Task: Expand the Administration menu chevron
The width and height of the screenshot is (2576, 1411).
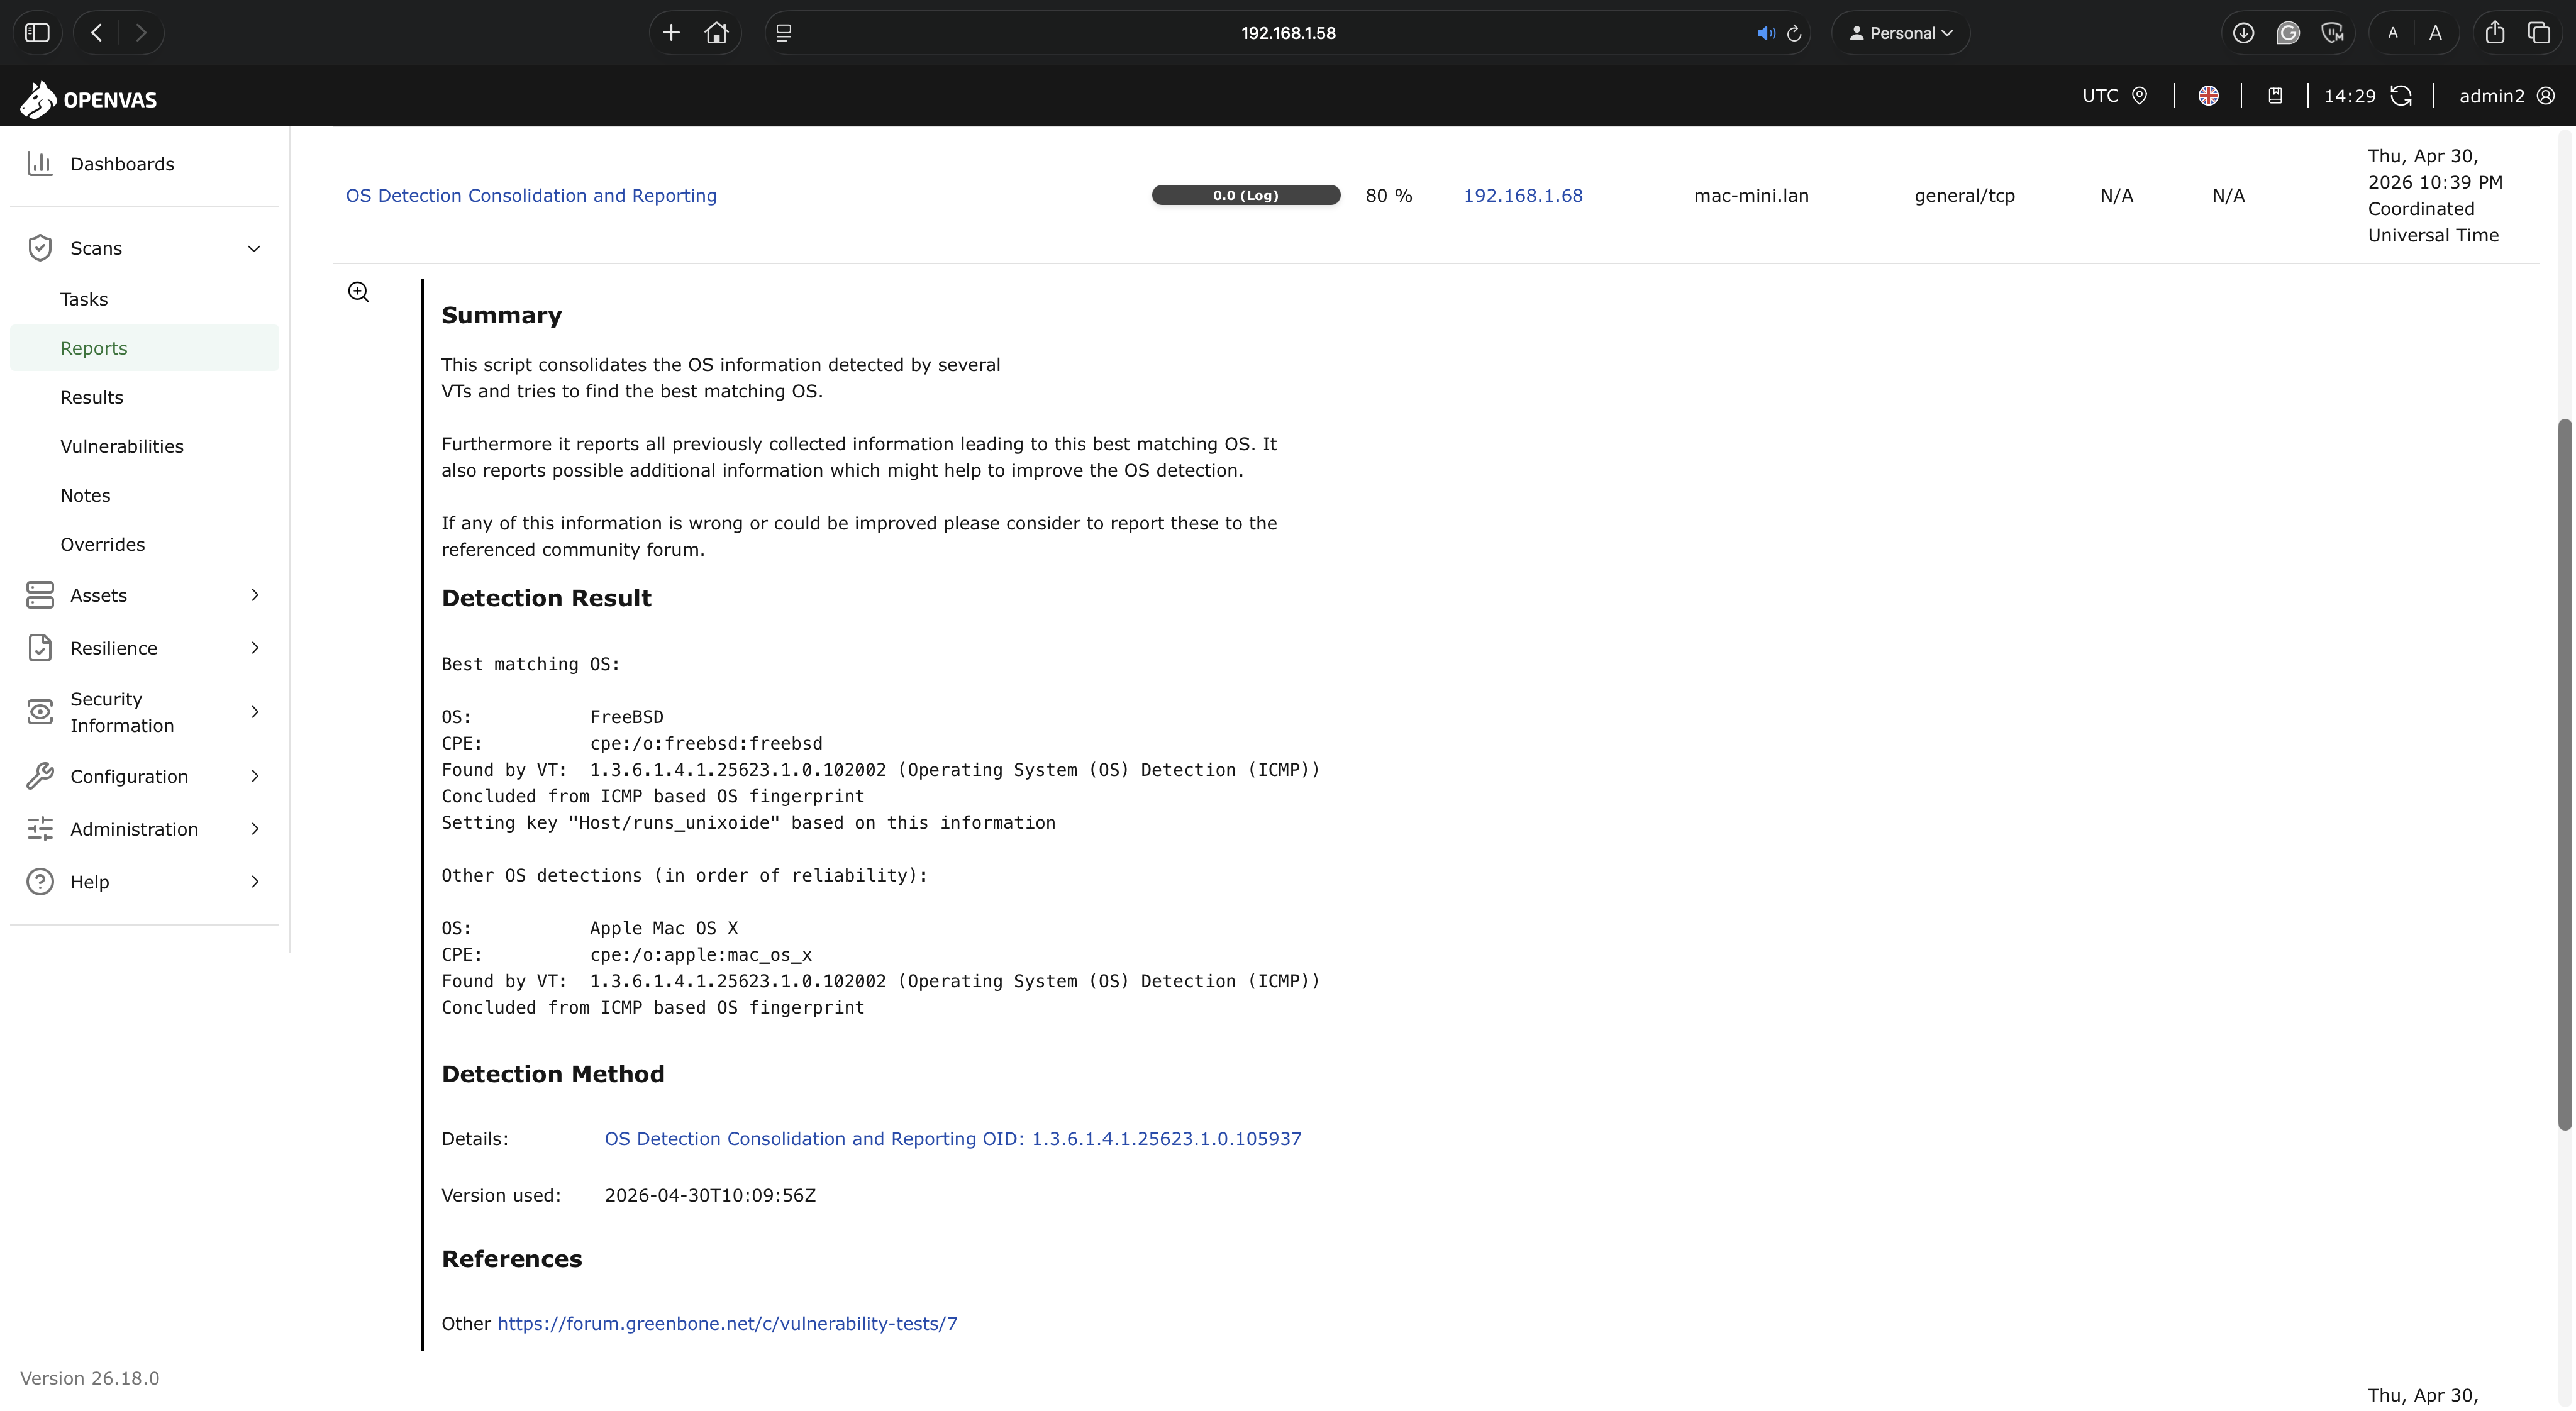Action: tap(254, 829)
